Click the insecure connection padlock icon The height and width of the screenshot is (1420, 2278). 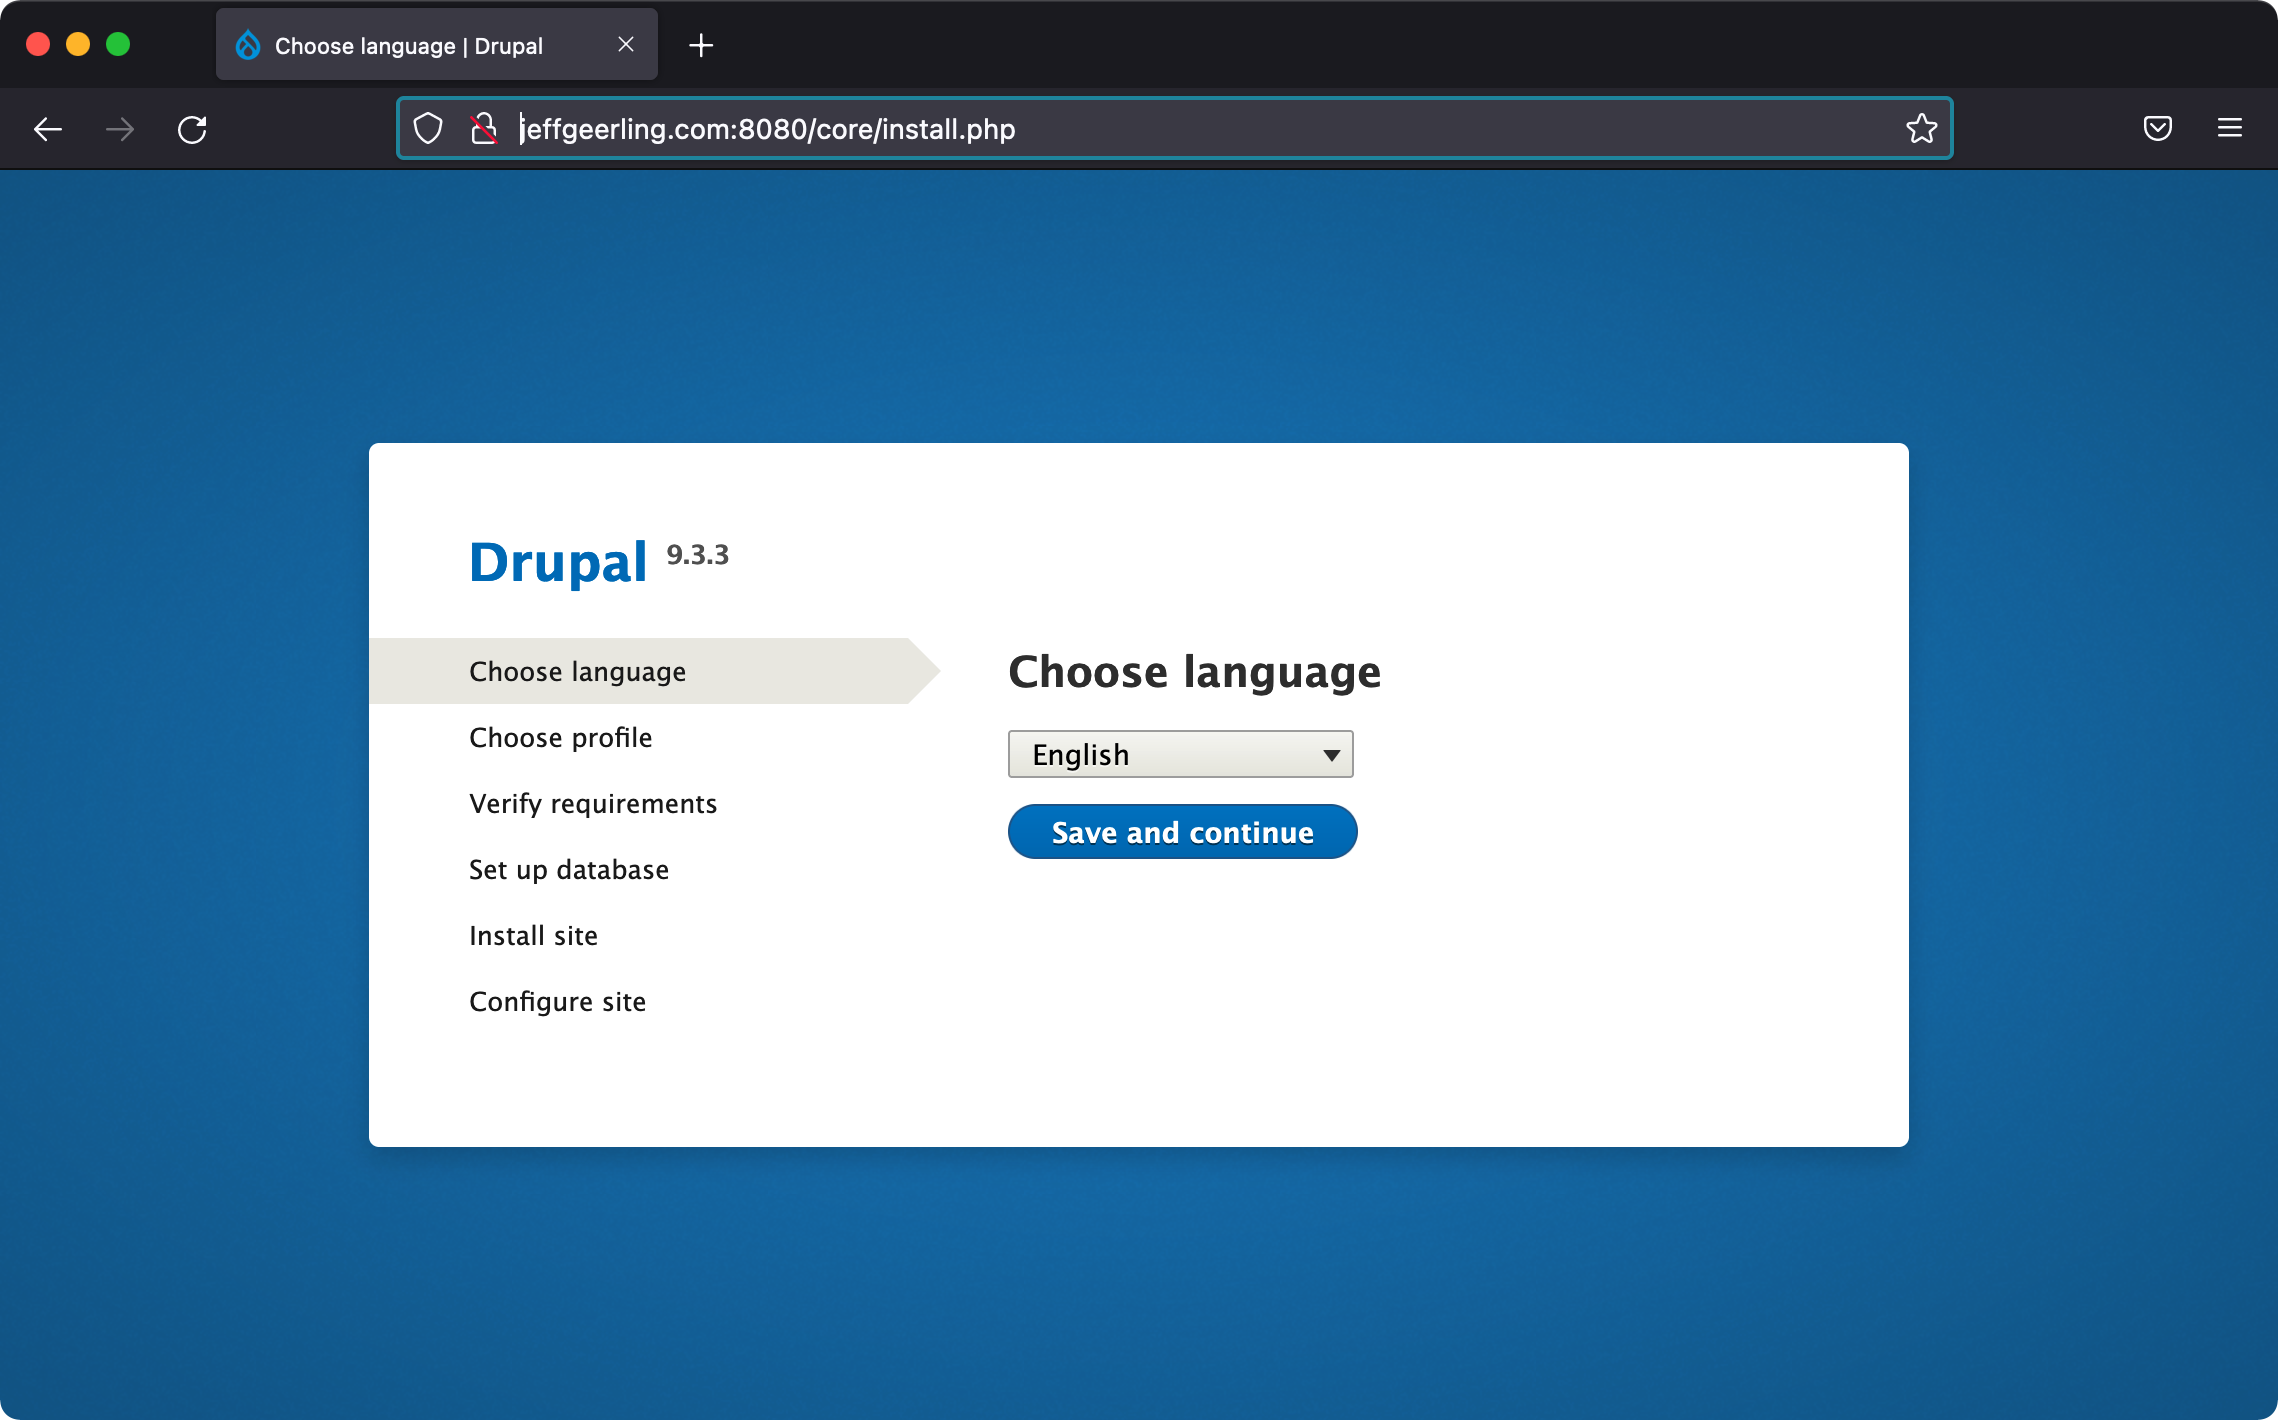(483, 128)
